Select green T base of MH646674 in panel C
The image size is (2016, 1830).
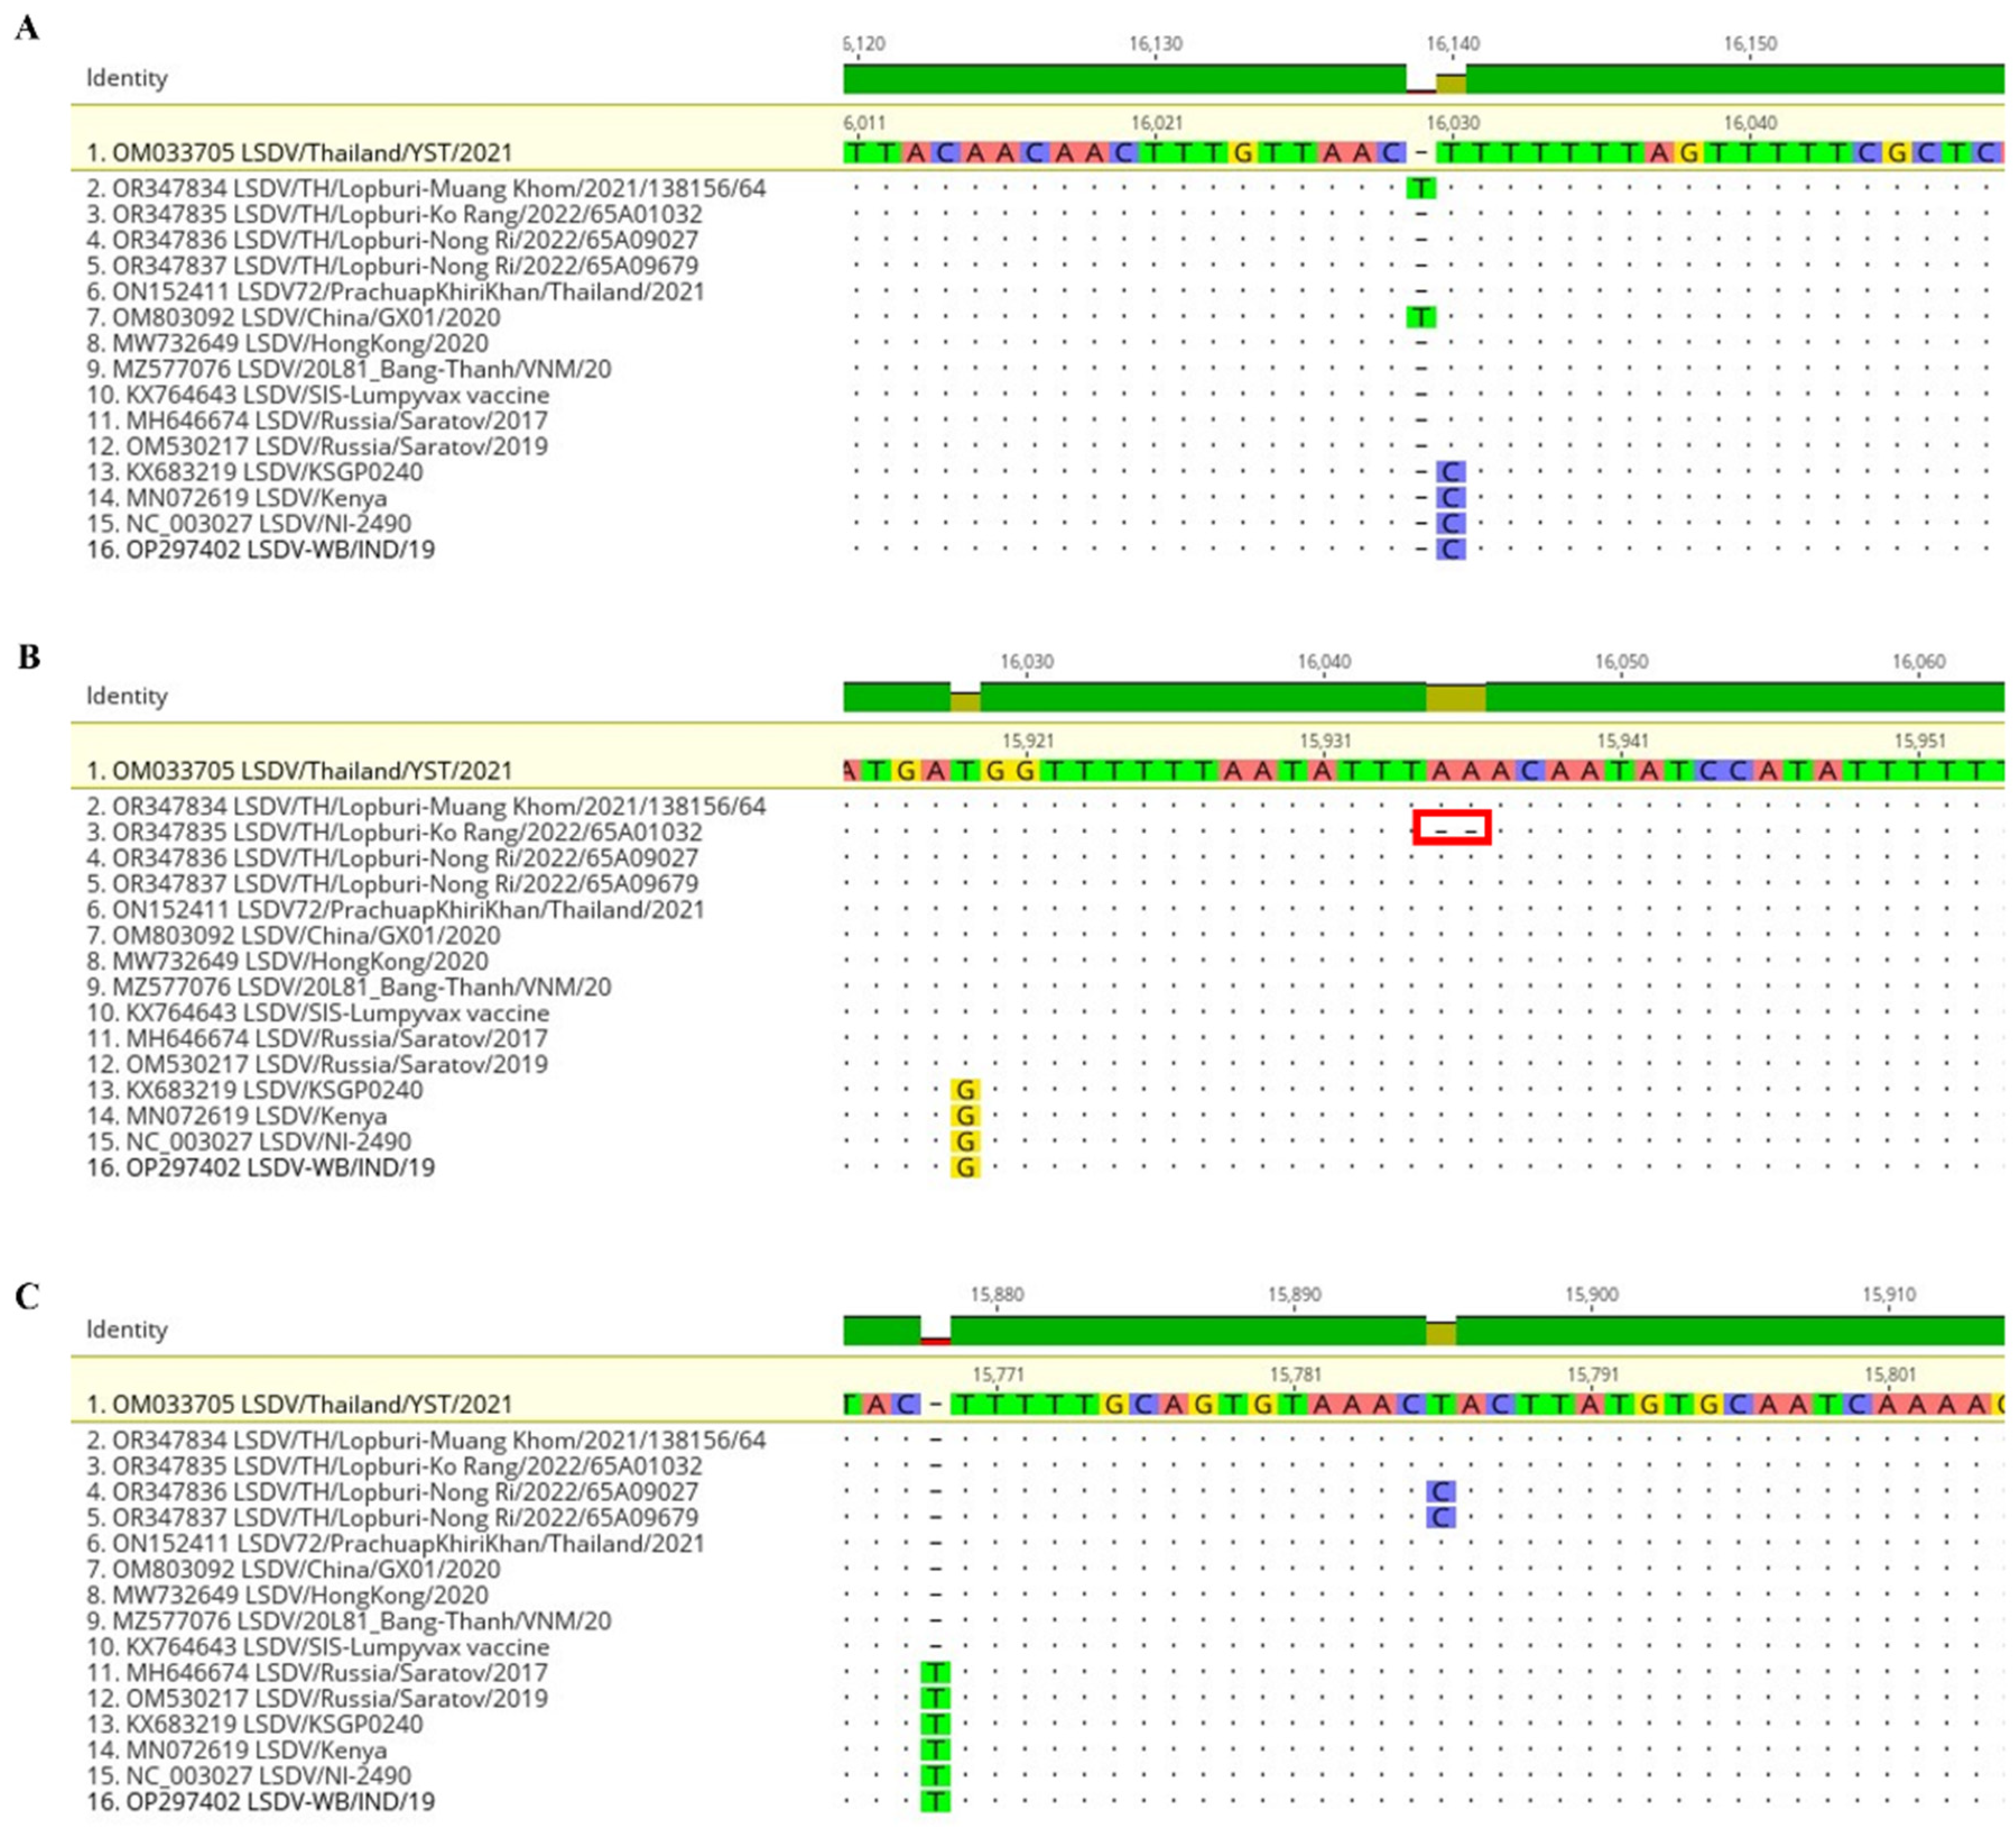[x=935, y=1673]
